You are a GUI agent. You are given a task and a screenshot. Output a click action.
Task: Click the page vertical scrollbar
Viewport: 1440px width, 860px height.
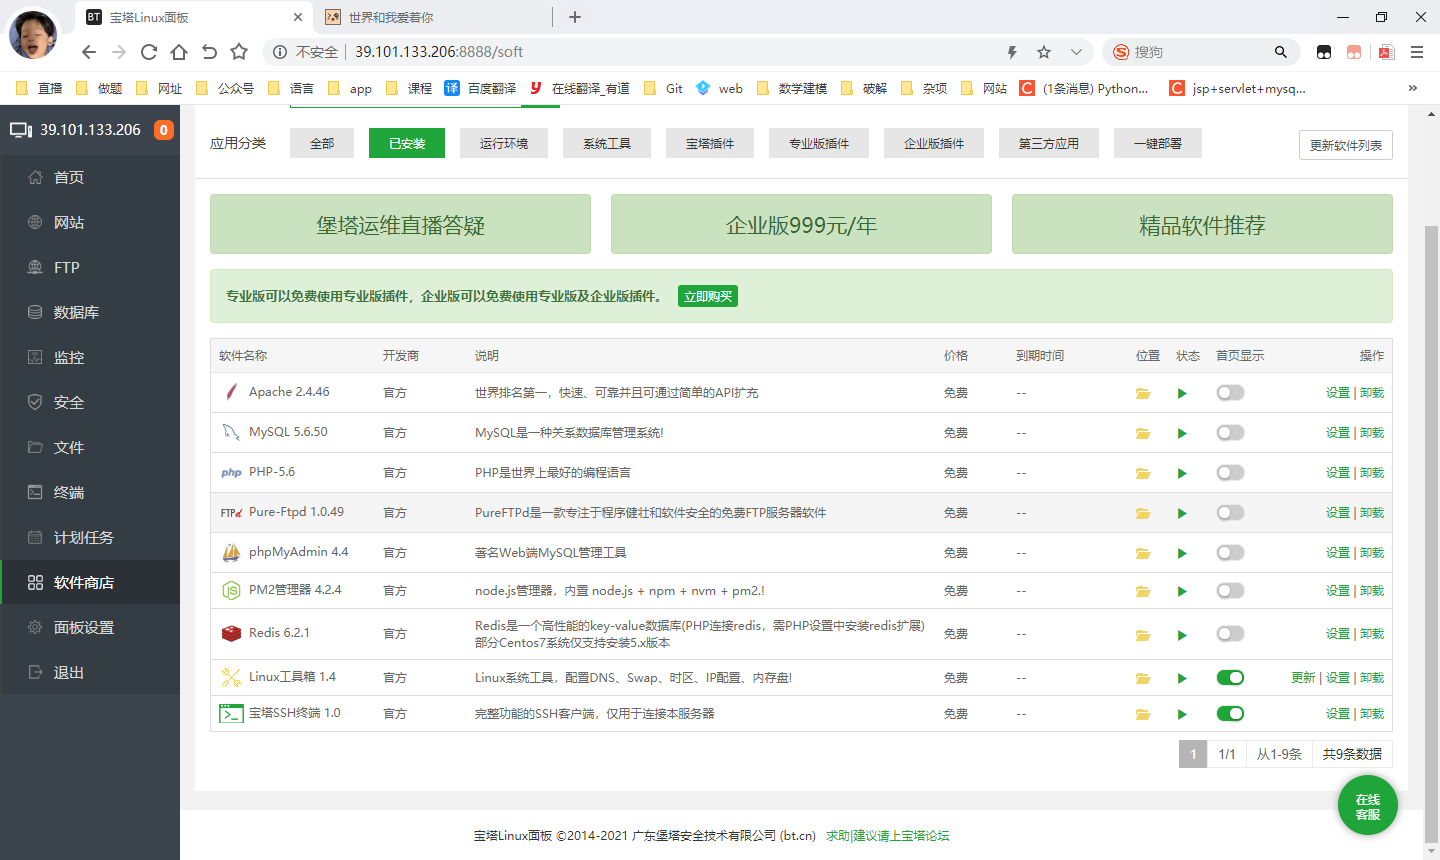tap(1431, 500)
